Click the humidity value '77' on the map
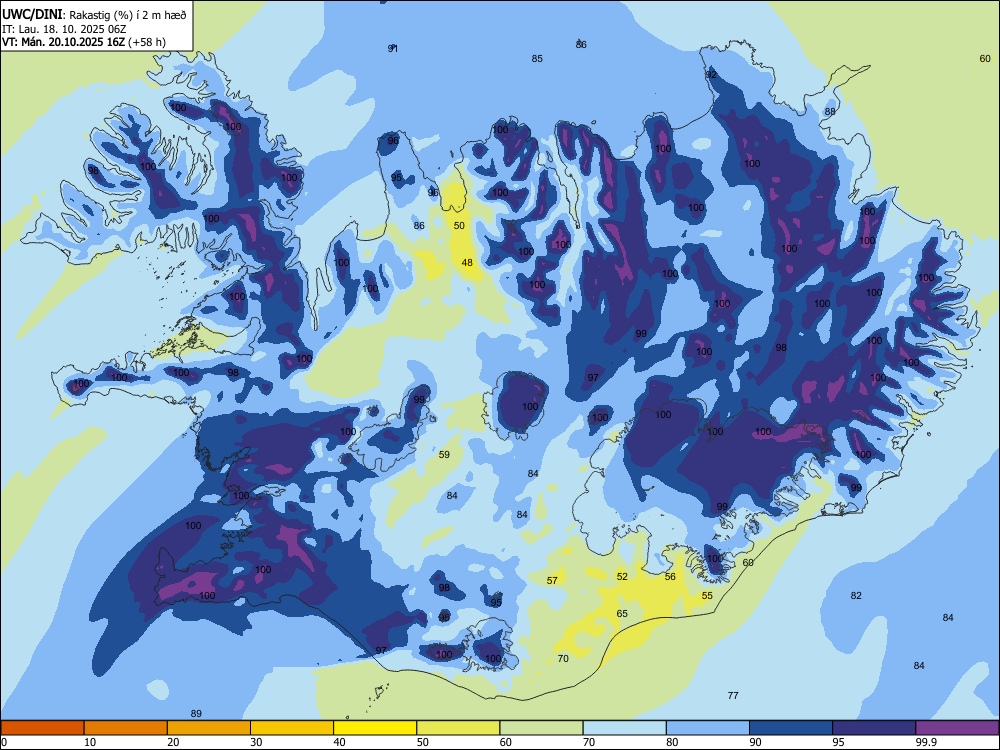 (733, 695)
